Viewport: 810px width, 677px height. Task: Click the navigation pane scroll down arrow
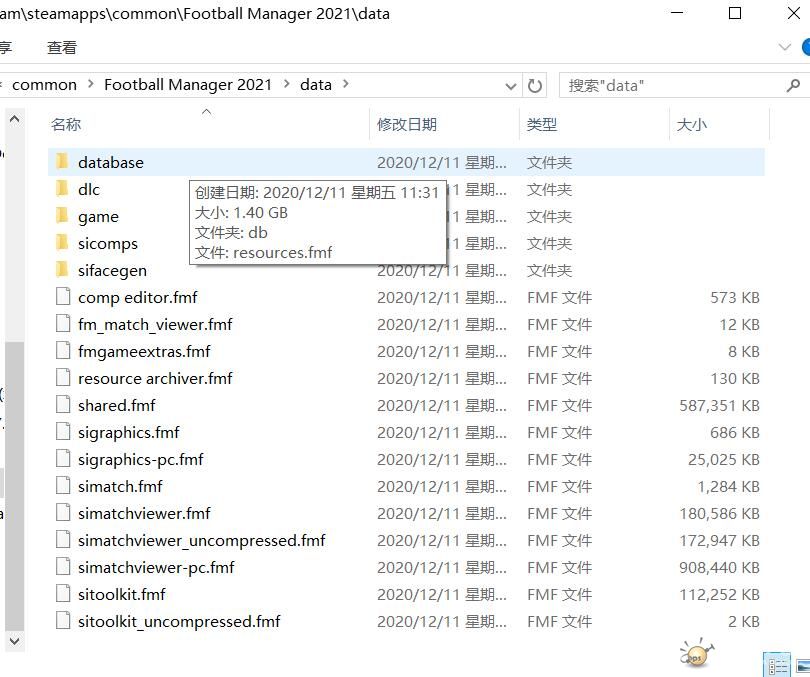point(14,641)
